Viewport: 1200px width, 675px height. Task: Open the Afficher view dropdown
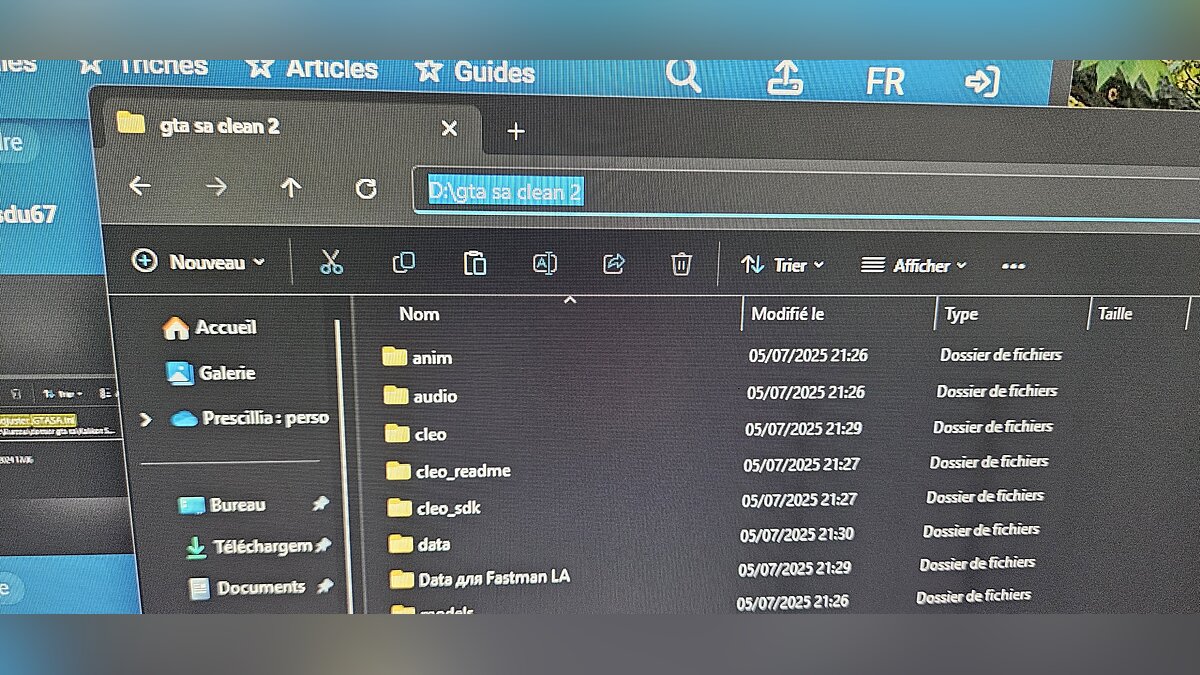tap(914, 266)
